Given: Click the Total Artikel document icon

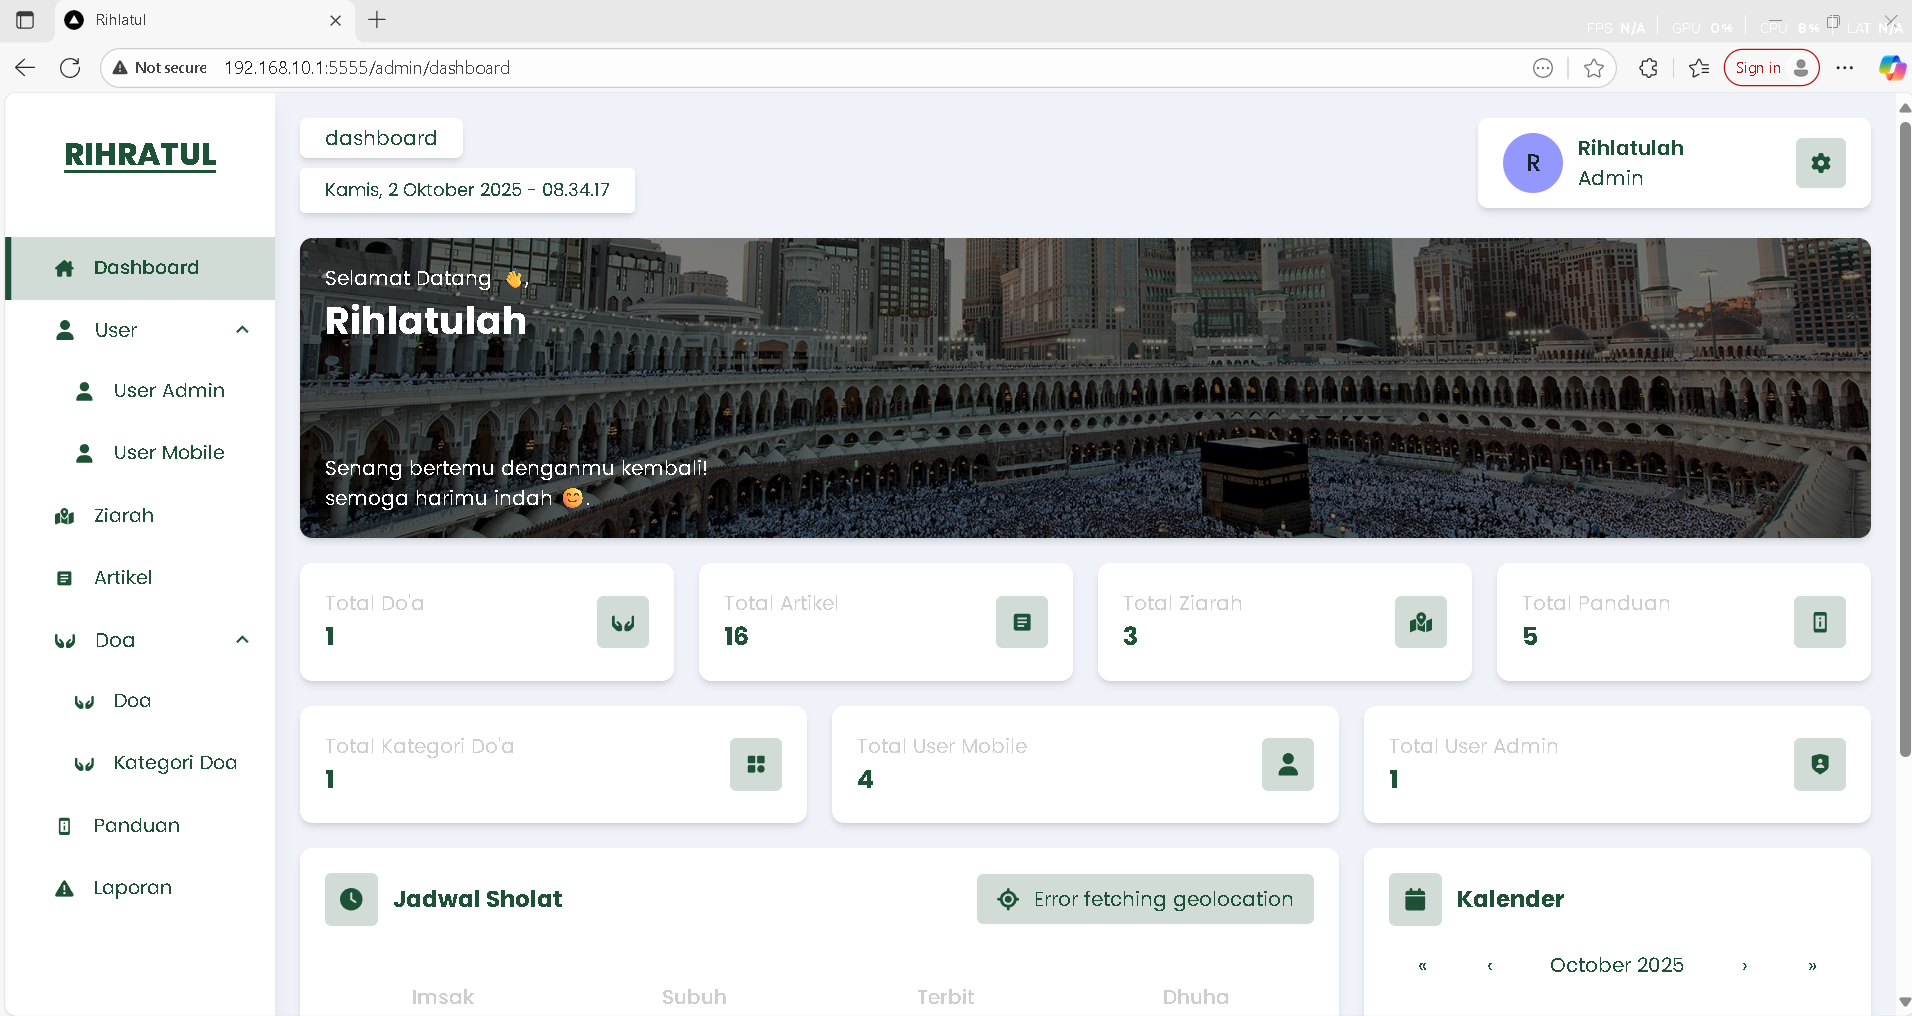Looking at the screenshot, I should tap(1021, 622).
